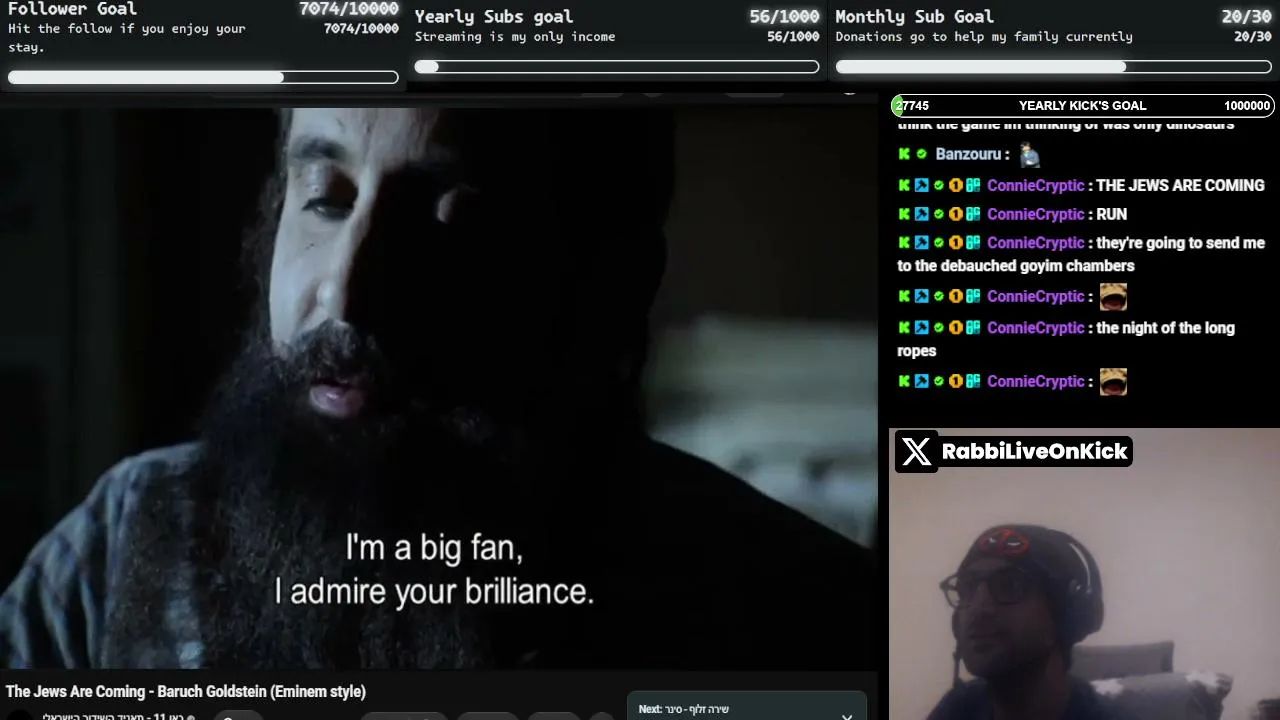Open ConnieCryptic's username on the RUN message
Viewport: 1280px width, 720px height.
[x=1035, y=214]
